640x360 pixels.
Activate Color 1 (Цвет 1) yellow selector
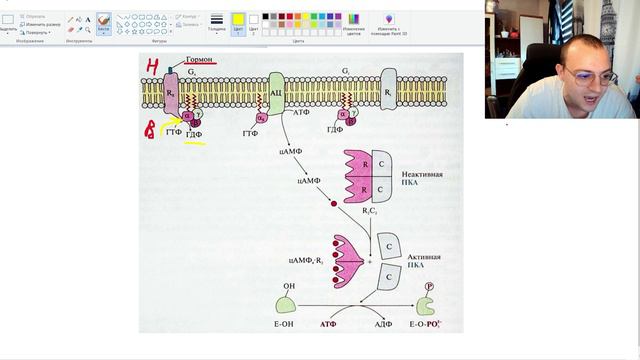(x=238, y=24)
